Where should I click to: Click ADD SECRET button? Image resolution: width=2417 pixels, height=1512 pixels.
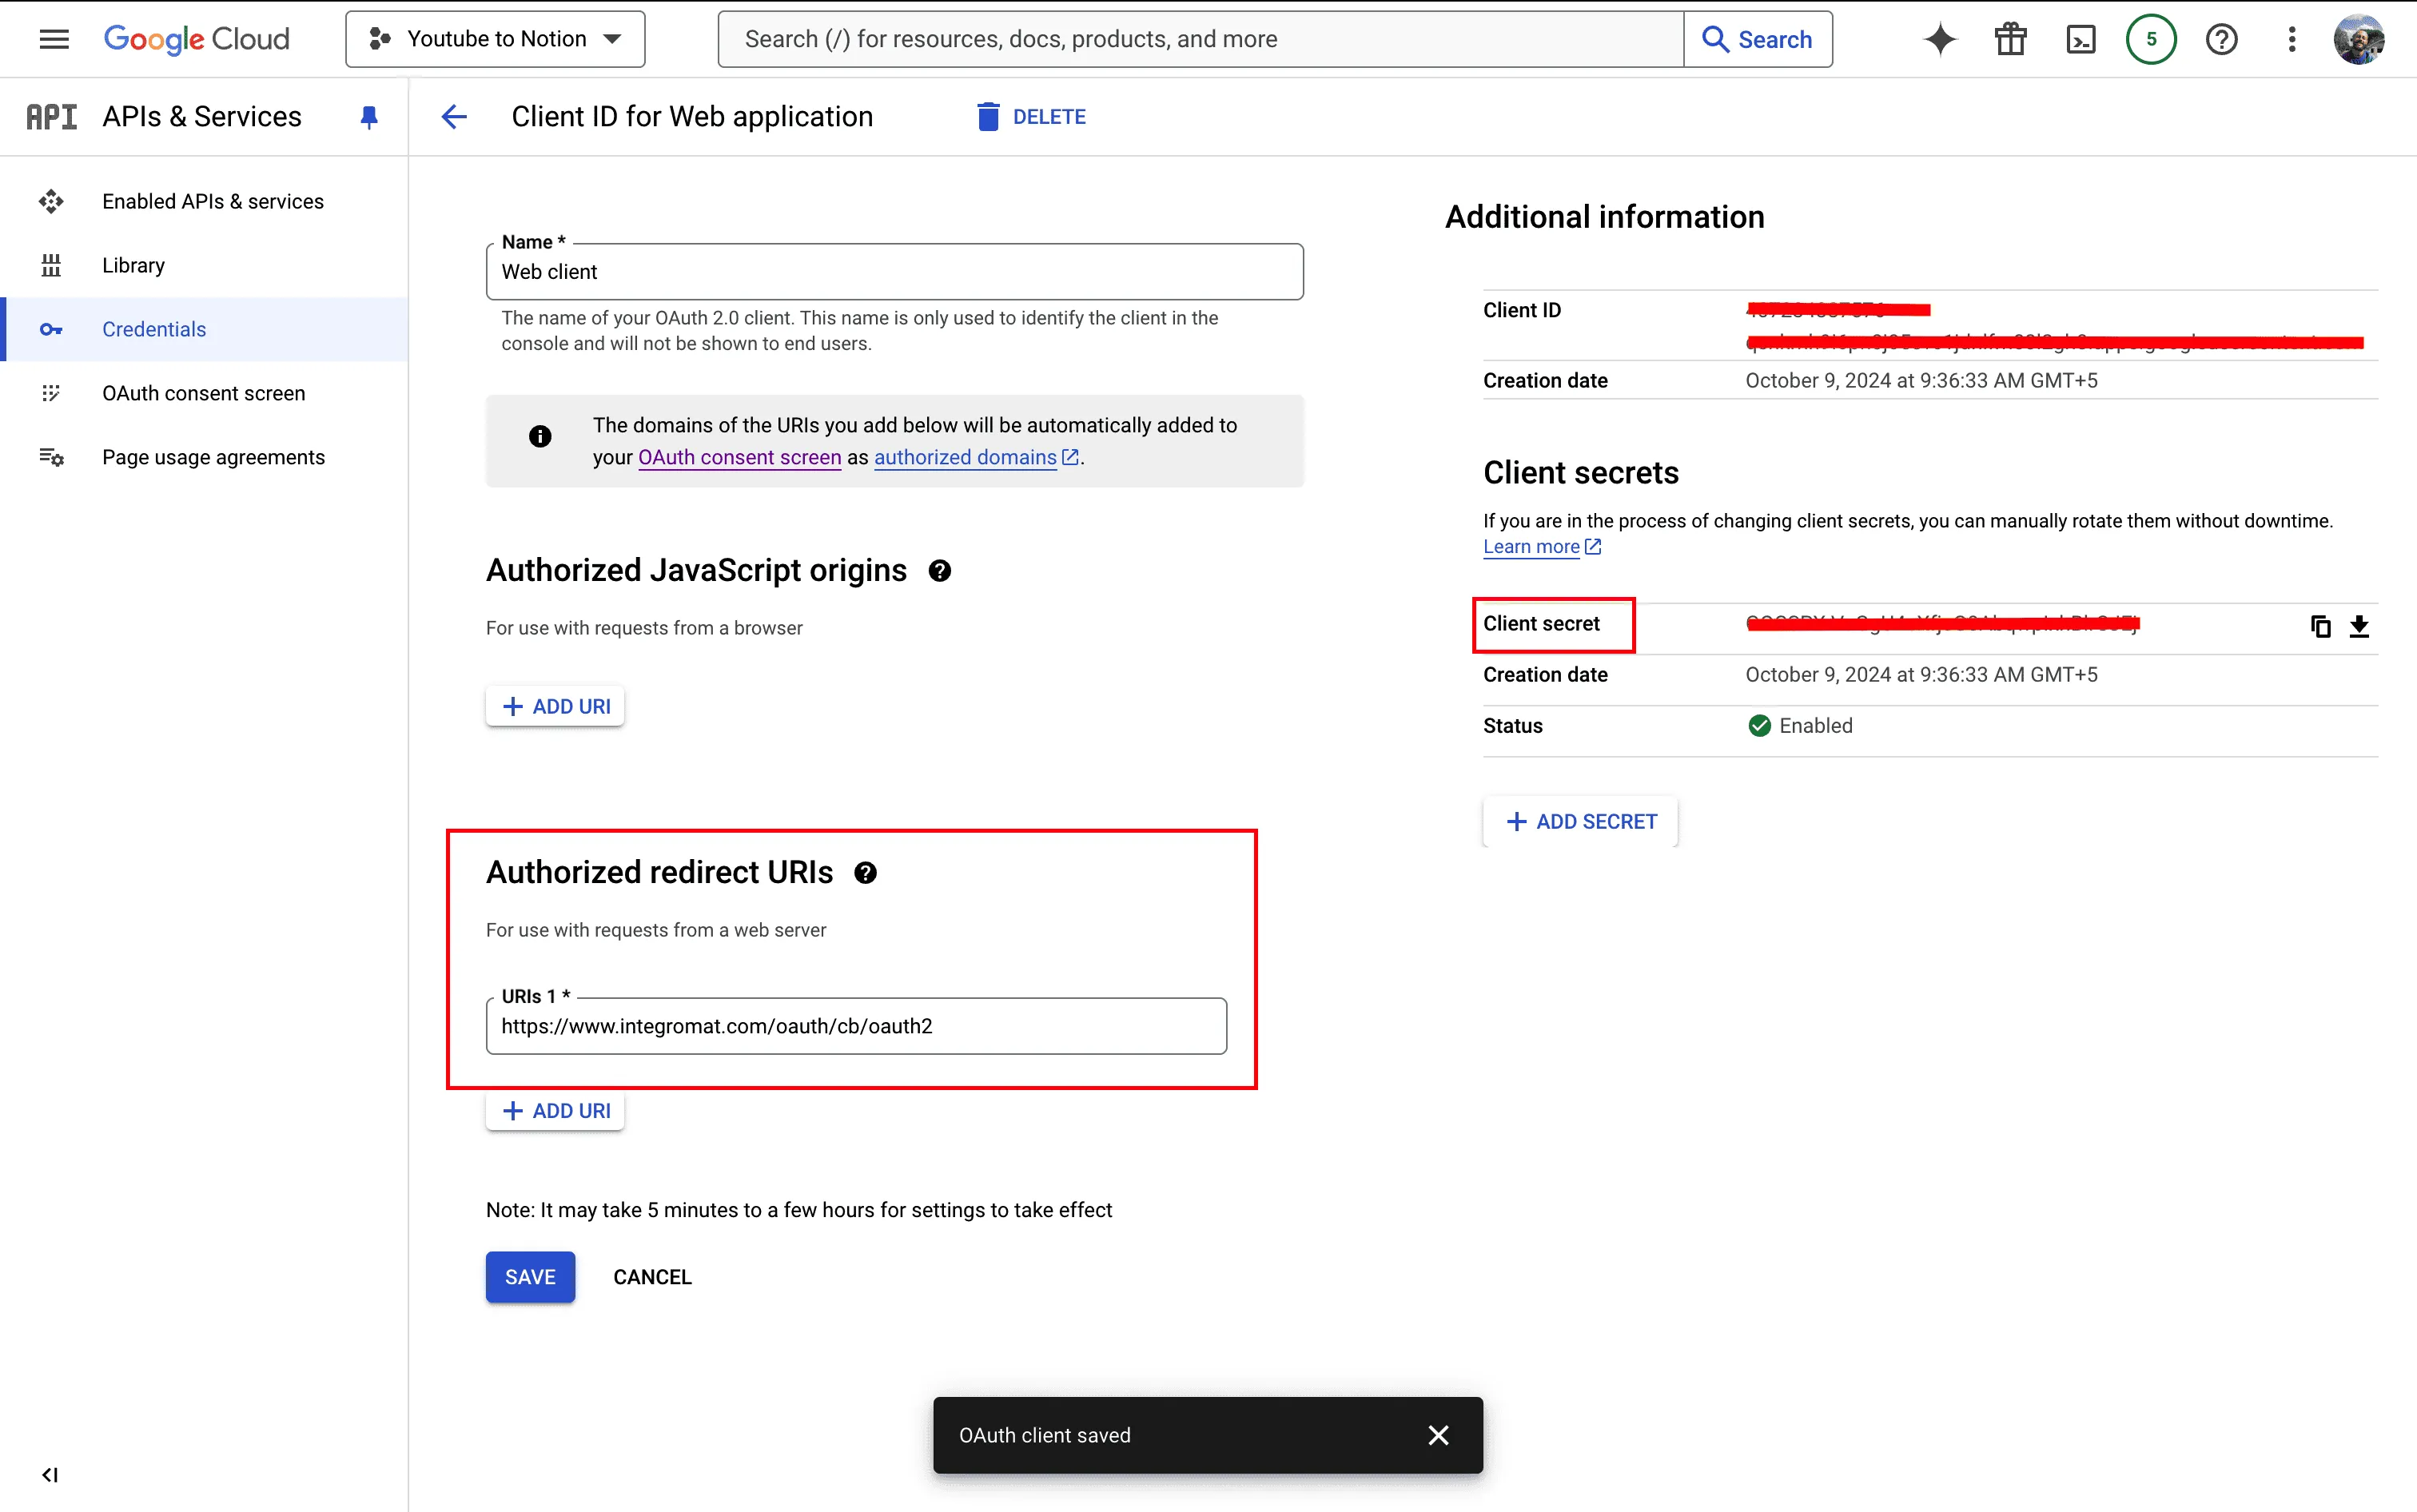1581,822
